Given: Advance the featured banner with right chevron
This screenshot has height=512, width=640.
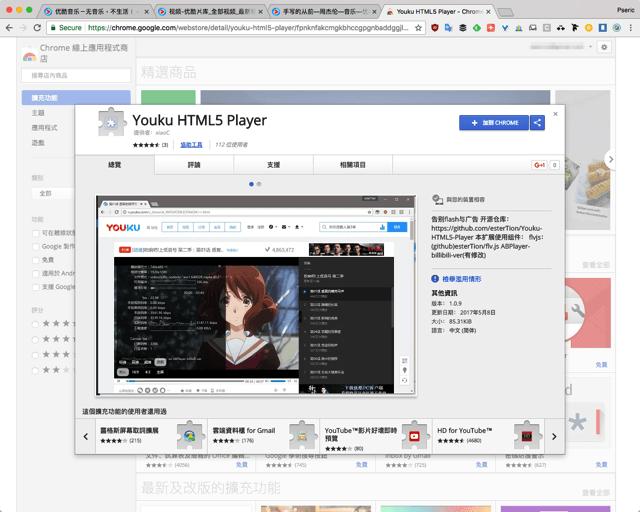Looking at the screenshot, I should tap(610, 159).
